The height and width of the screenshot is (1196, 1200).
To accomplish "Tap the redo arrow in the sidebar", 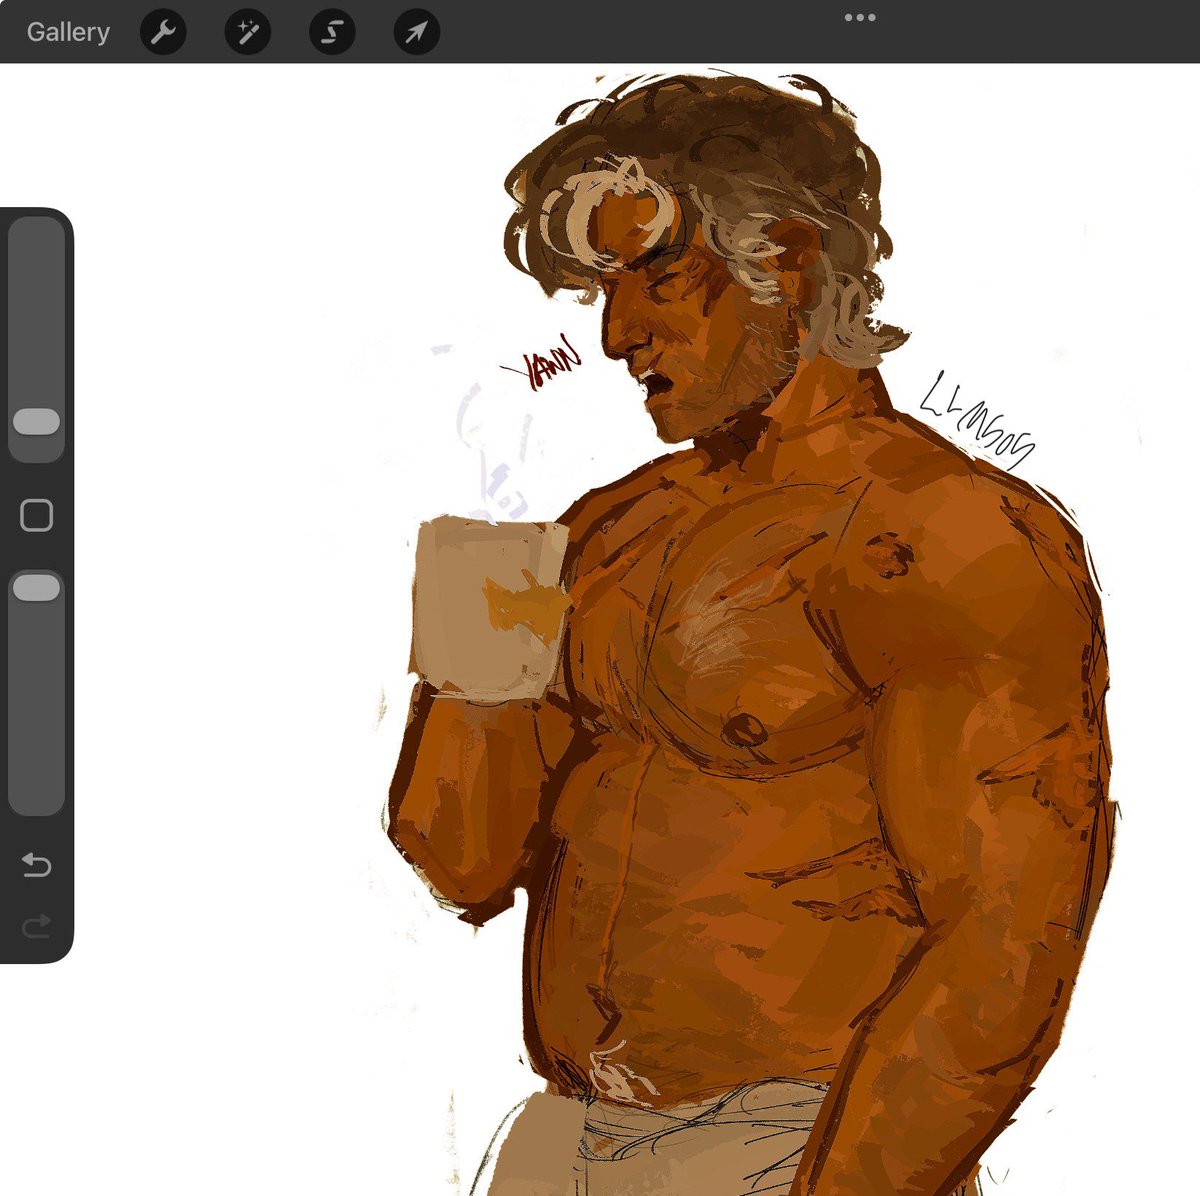I will pyautogui.click(x=36, y=925).
